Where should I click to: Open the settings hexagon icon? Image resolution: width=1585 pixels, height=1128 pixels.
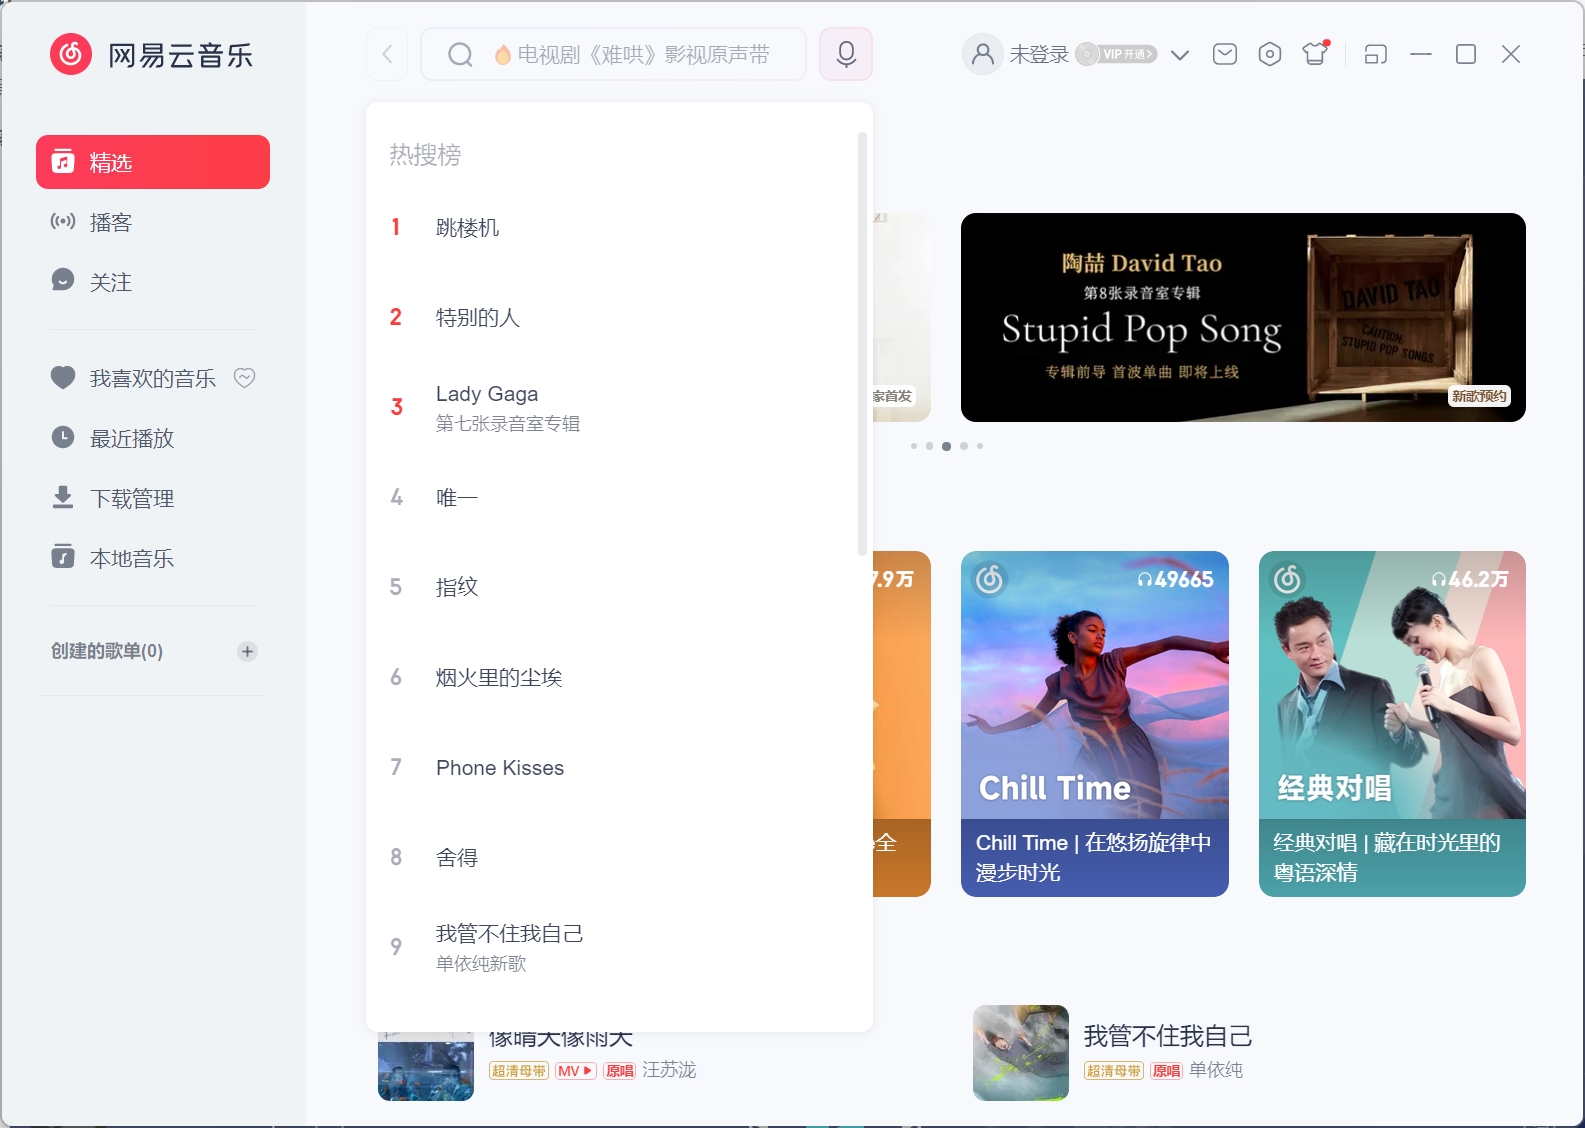[1270, 54]
